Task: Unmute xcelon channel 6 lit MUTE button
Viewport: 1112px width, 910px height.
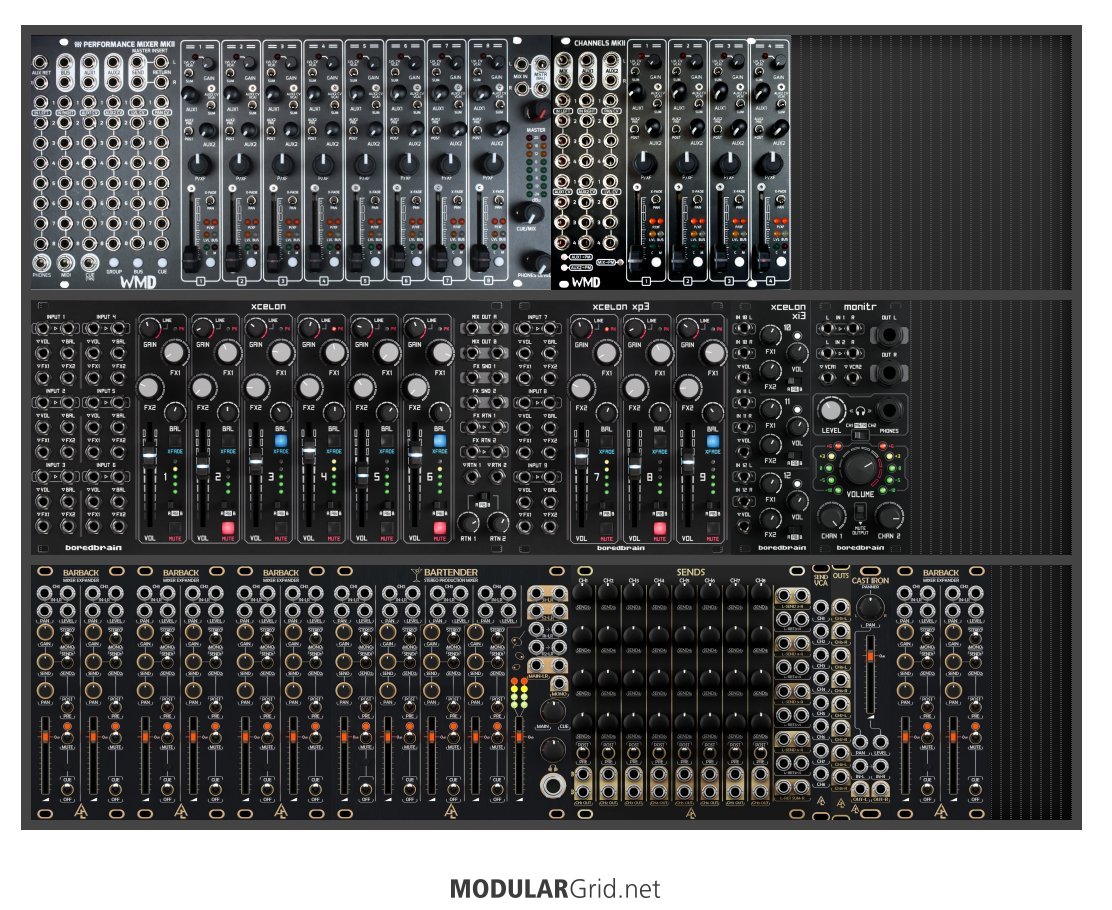Action: pyautogui.click(x=440, y=528)
